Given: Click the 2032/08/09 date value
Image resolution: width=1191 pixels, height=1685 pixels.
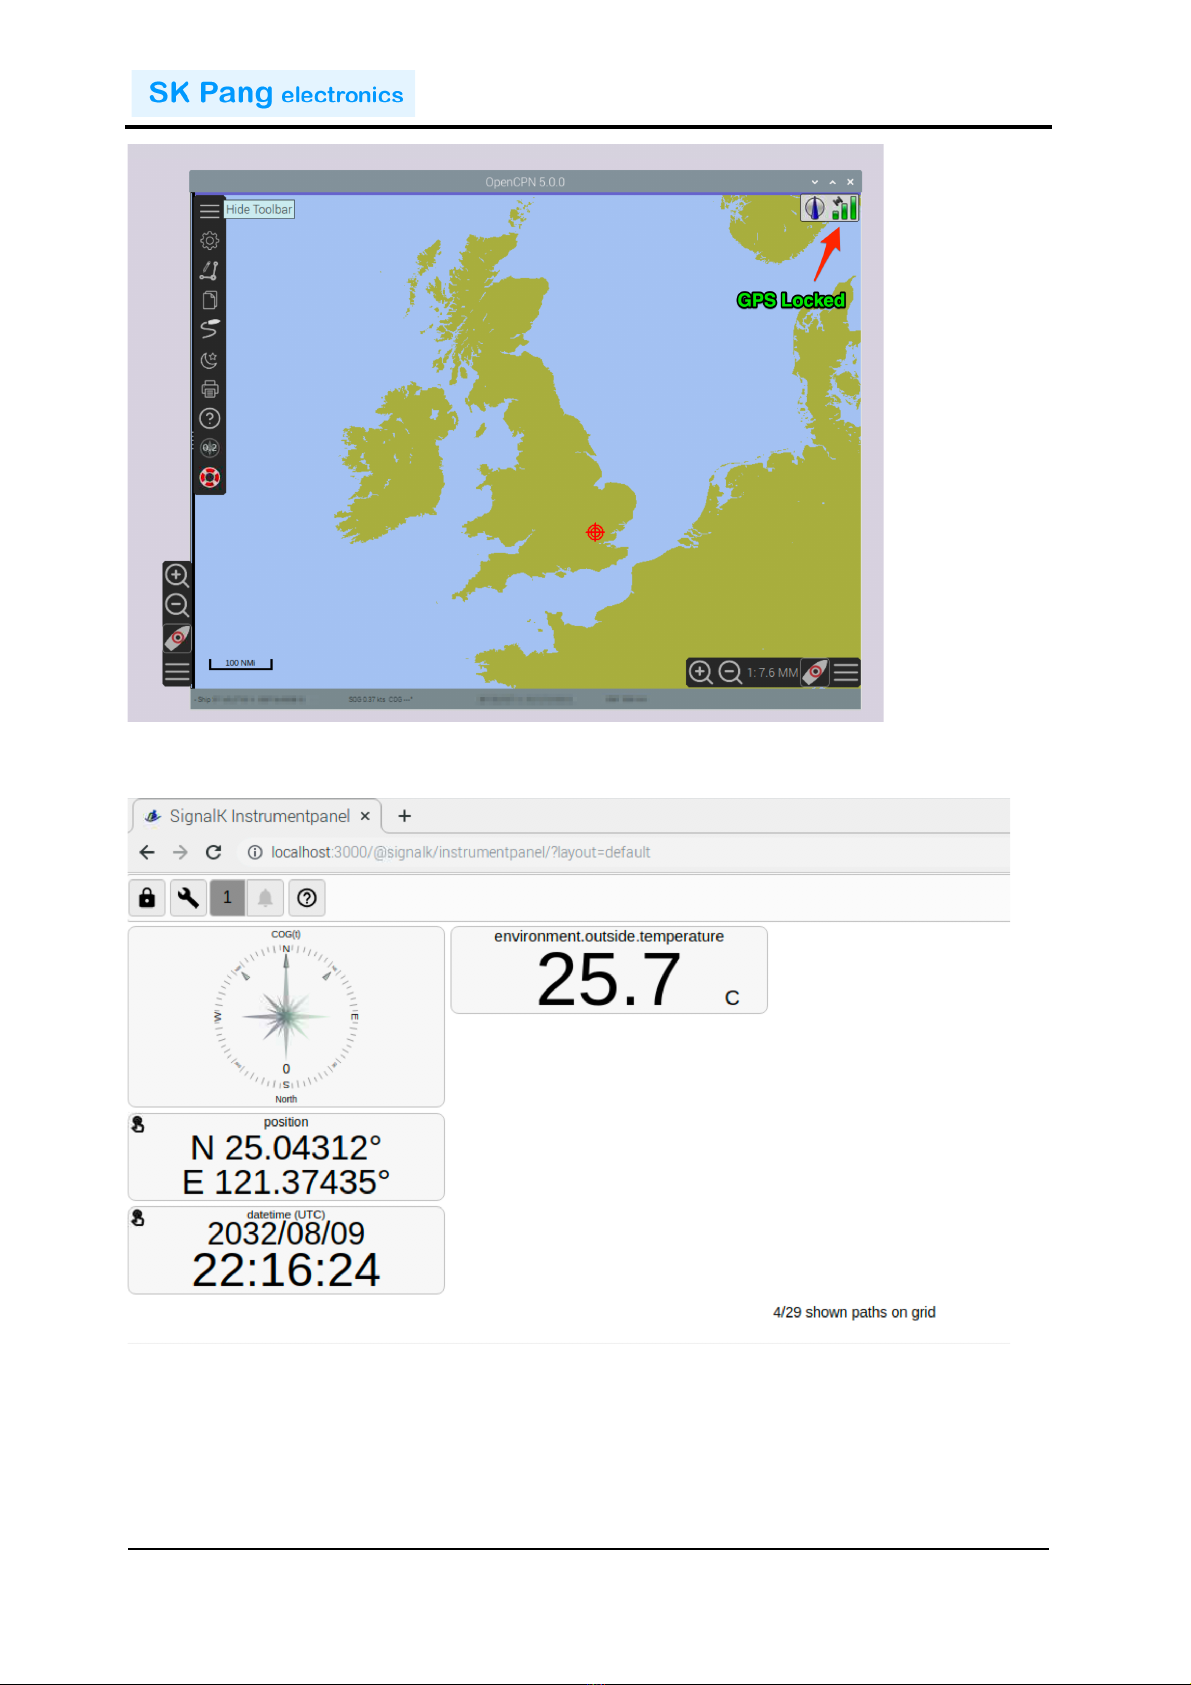Looking at the screenshot, I should [286, 1233].
